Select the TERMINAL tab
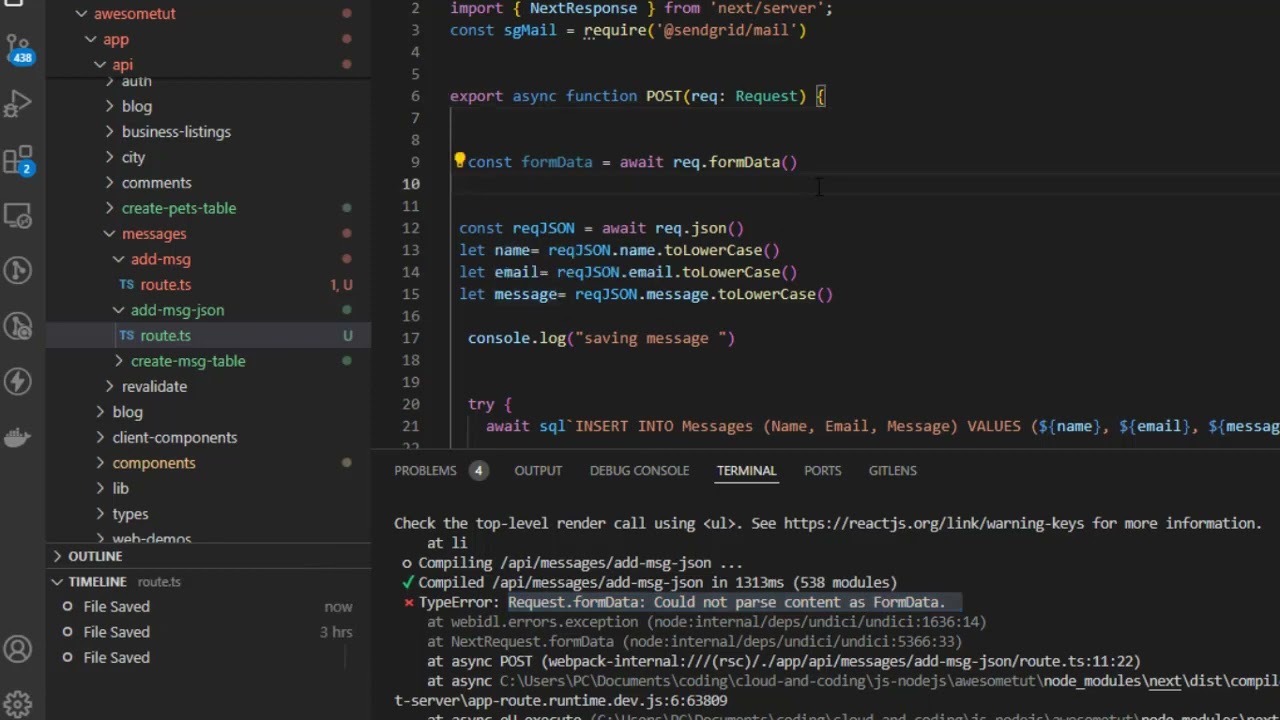This screenshot has height=720, width=1280. [746, 470]
